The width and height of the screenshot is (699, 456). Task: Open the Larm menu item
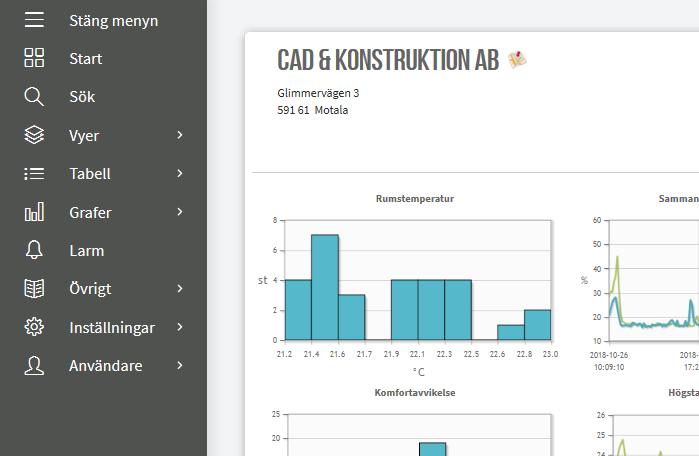tap(86, 251)
